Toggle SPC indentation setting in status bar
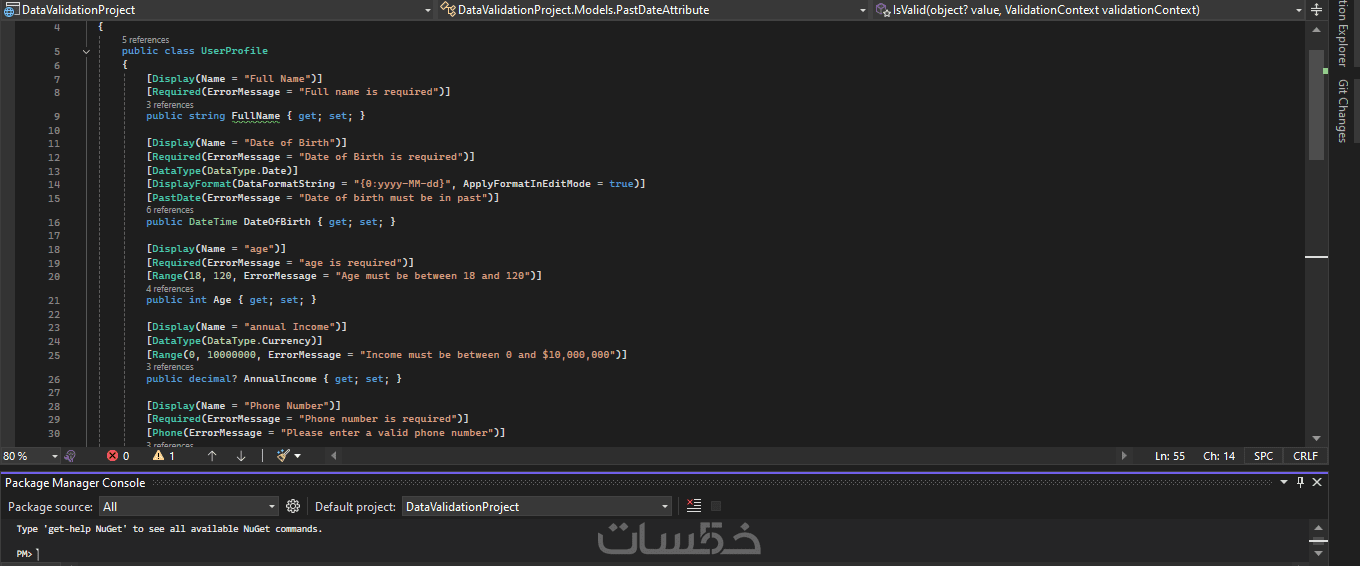Image resolution: width=1360 pixels, height=566 pixels. pyautogui.click(x=1264, y=456)
